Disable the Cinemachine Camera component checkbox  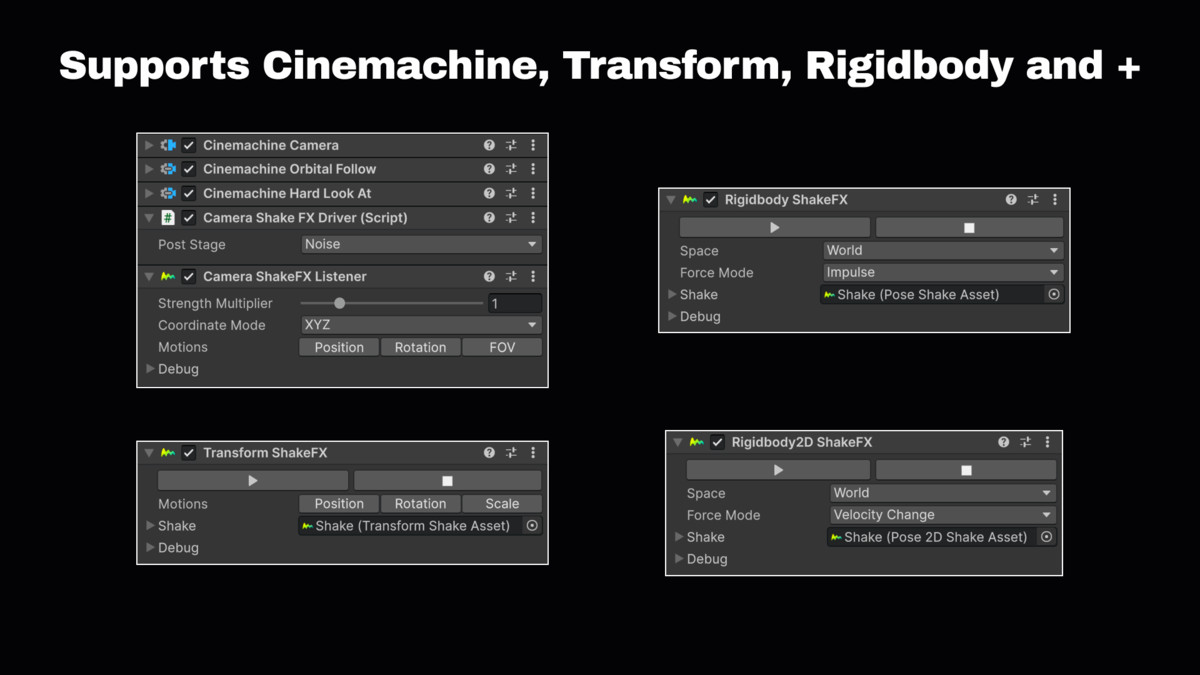tap(189, 145)
